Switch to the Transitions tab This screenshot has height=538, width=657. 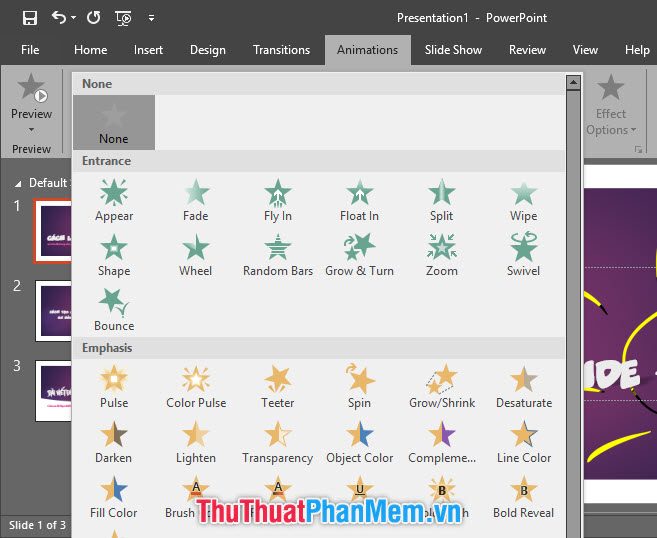pos(281,50)
